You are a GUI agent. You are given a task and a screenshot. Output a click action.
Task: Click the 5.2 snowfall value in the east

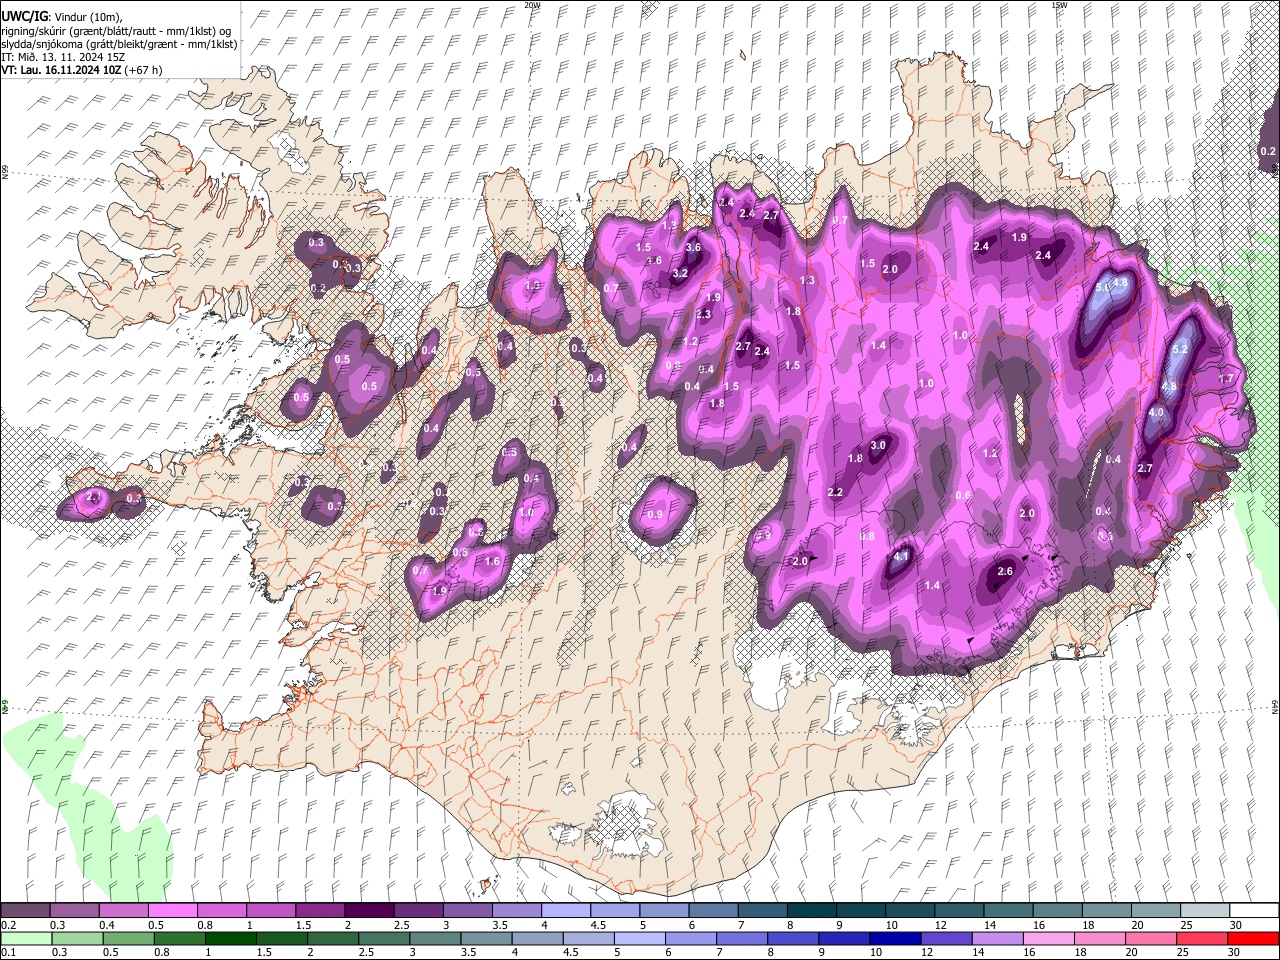point(1179,349)
